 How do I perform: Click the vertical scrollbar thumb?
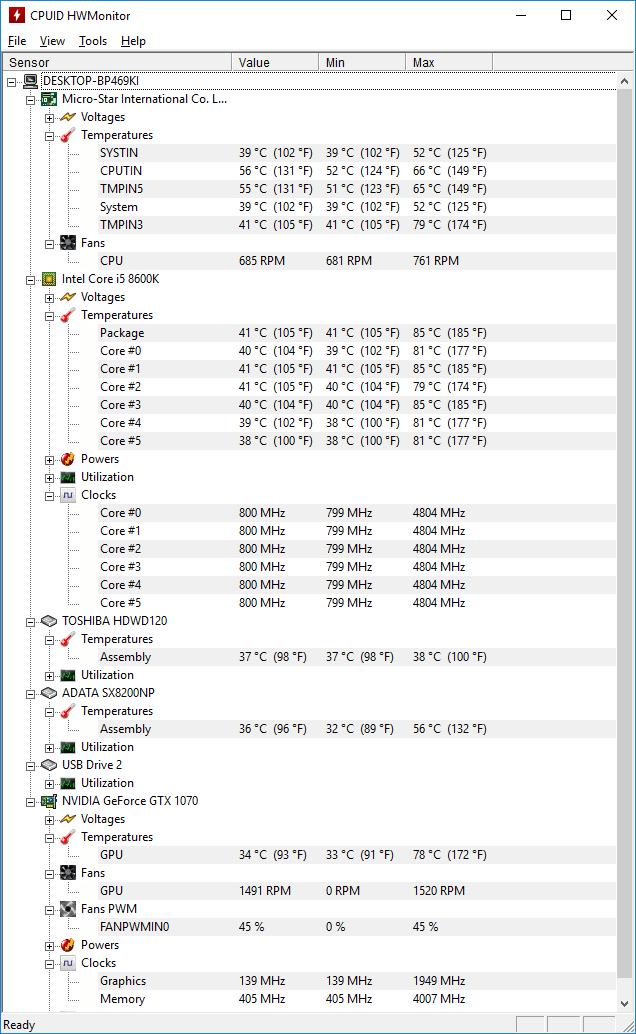click(624, 533)
